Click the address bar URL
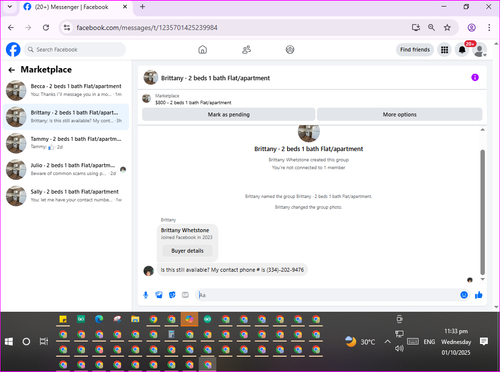The height and width of the screenshot is (372, 500). point(147,28)
